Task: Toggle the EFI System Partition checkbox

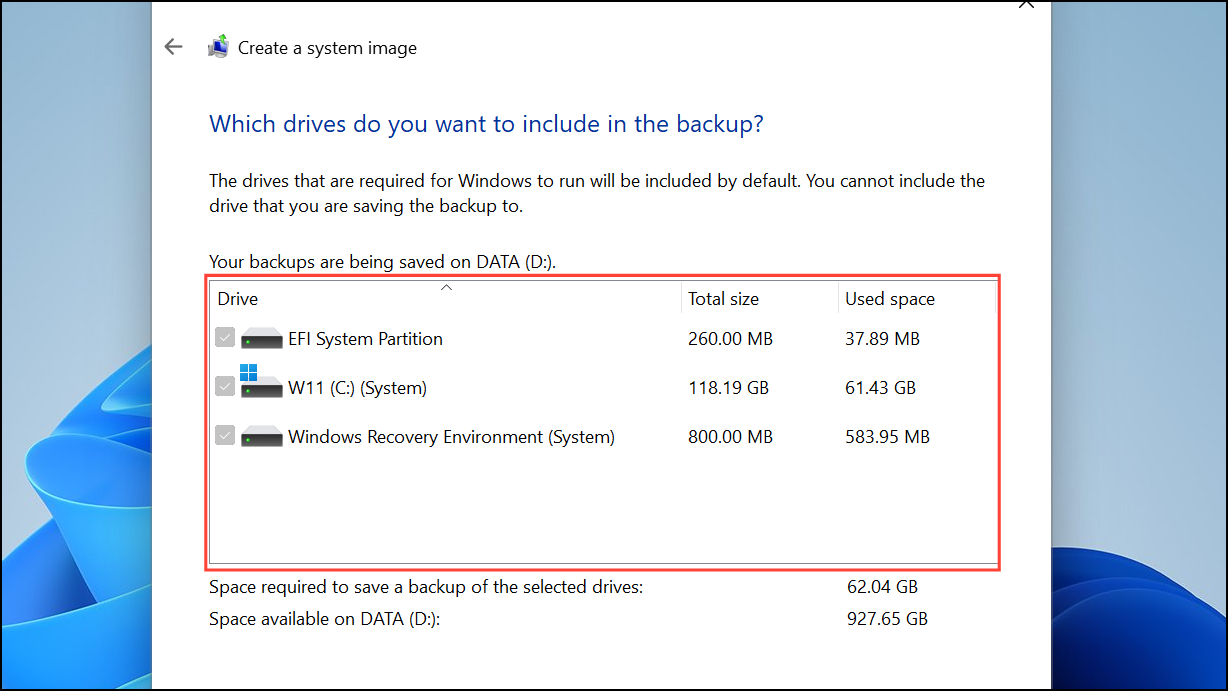Action: pos(225,339)
